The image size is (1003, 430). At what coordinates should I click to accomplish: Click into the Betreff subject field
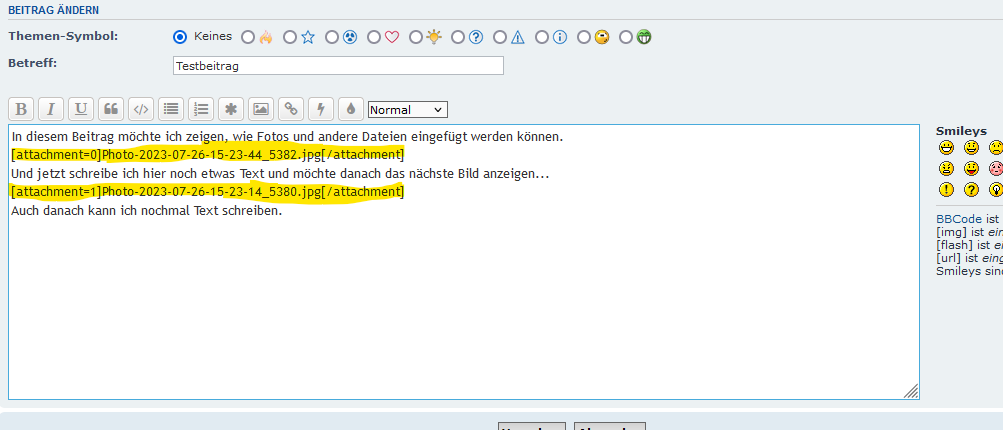coord(338,66)
